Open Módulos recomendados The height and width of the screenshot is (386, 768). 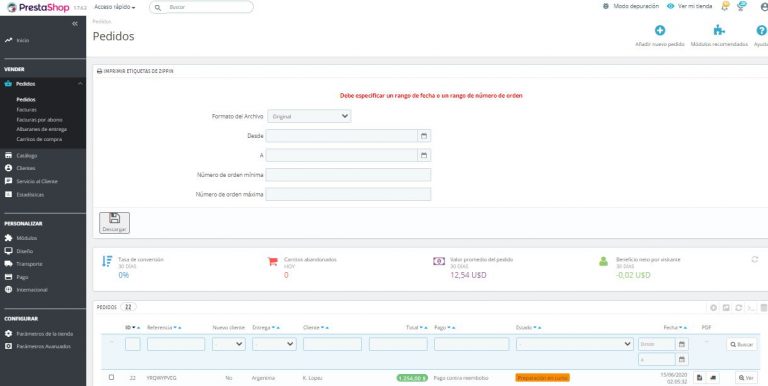719,36
